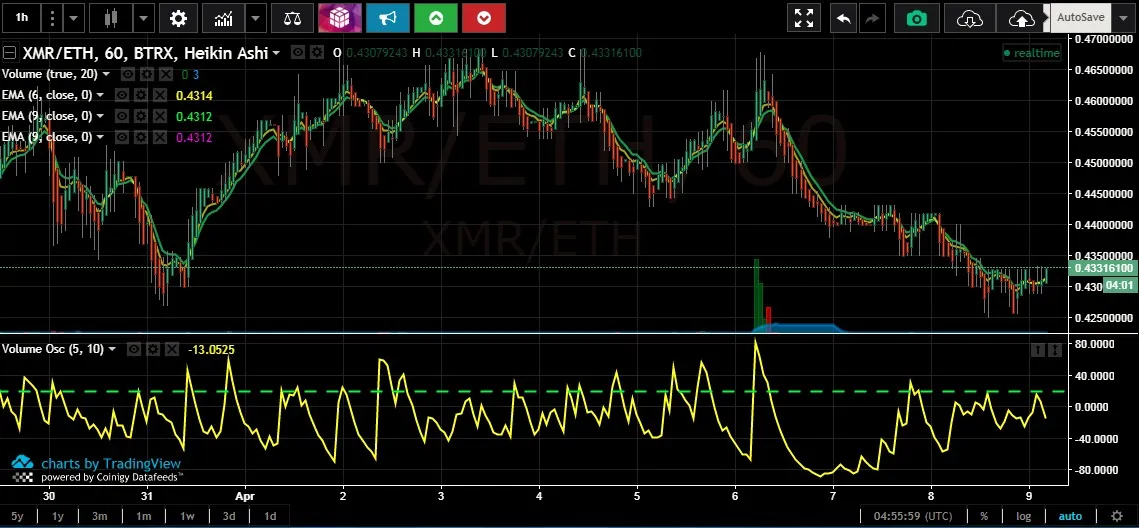
Task: Select the 5y time range
Action: click(18, 516)
